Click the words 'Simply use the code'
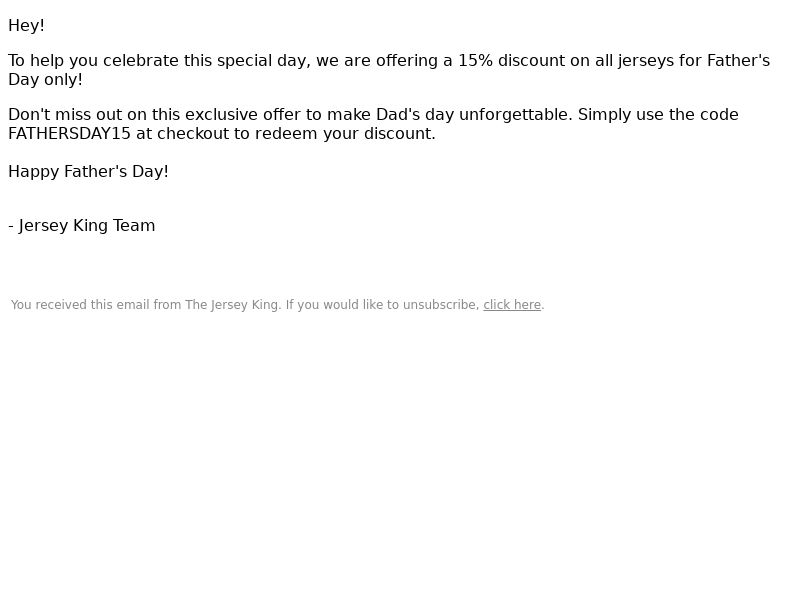Image resolution: width=800 pixels, height=600 pixels. [x=658, y=114]
